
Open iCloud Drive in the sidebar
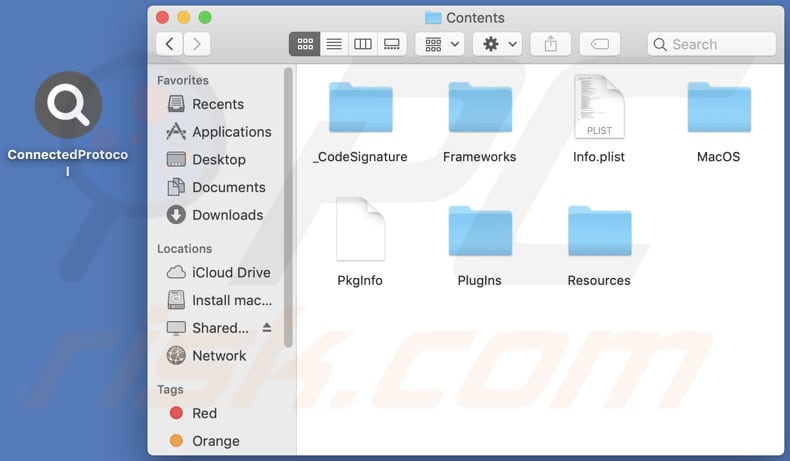pyautogui.click(x=218, y=273)
